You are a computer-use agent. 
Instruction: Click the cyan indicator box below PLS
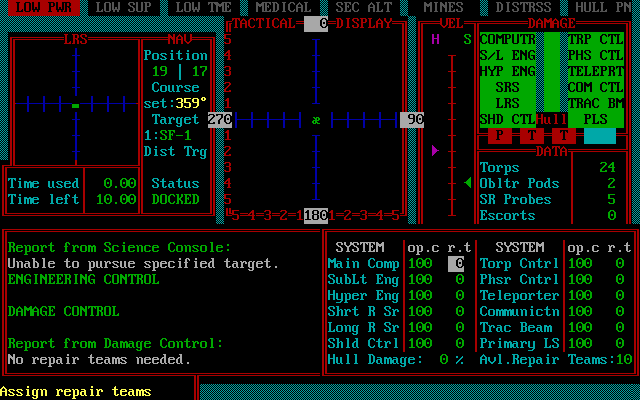(x=600, y=136)
